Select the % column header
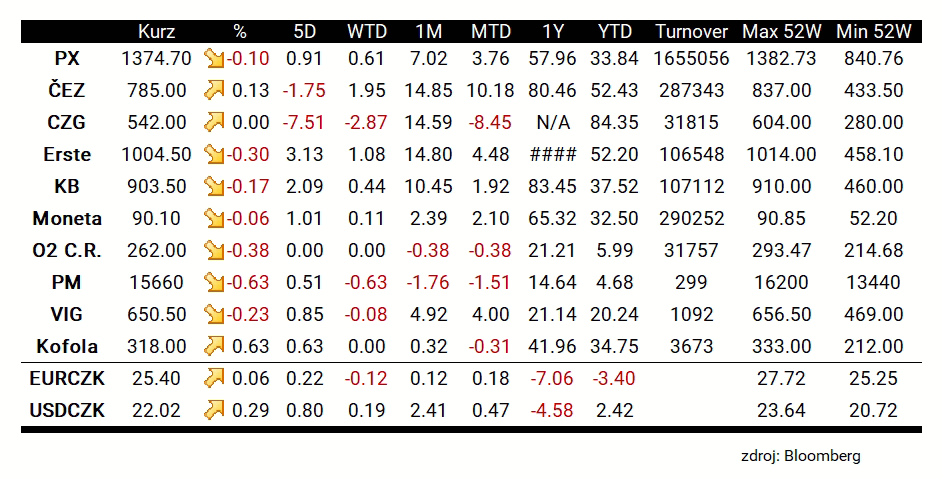Screen dimensions: 943x479 tap(240, 31)
